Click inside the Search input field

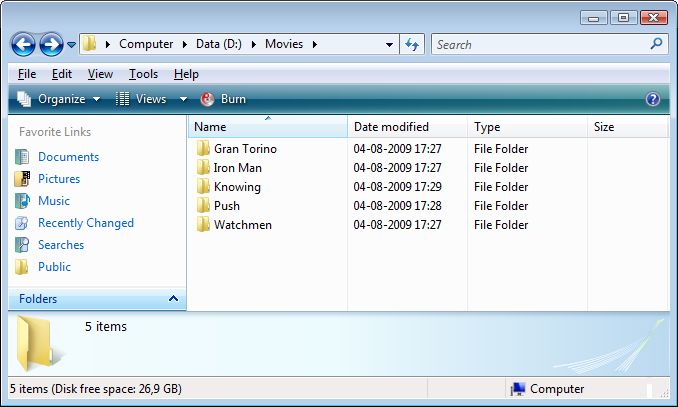540,44
